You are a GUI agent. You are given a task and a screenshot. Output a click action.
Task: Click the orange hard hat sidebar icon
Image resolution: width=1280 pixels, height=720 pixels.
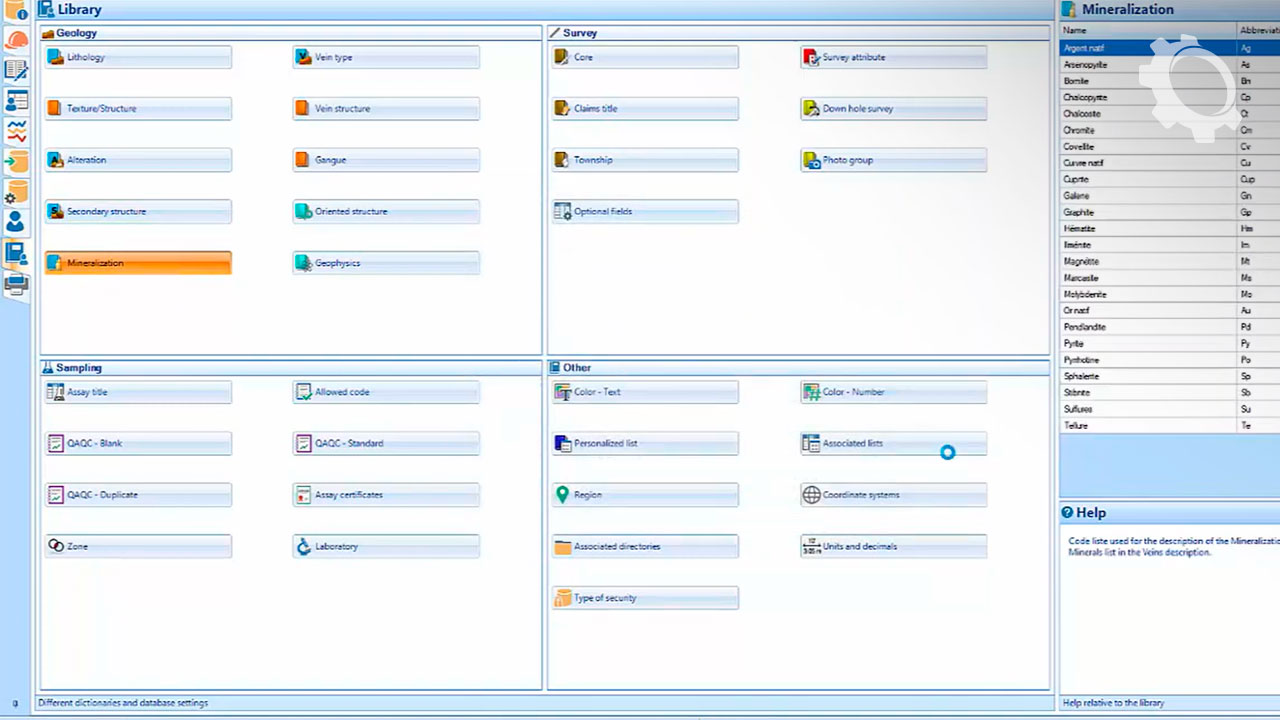[16, 41]
